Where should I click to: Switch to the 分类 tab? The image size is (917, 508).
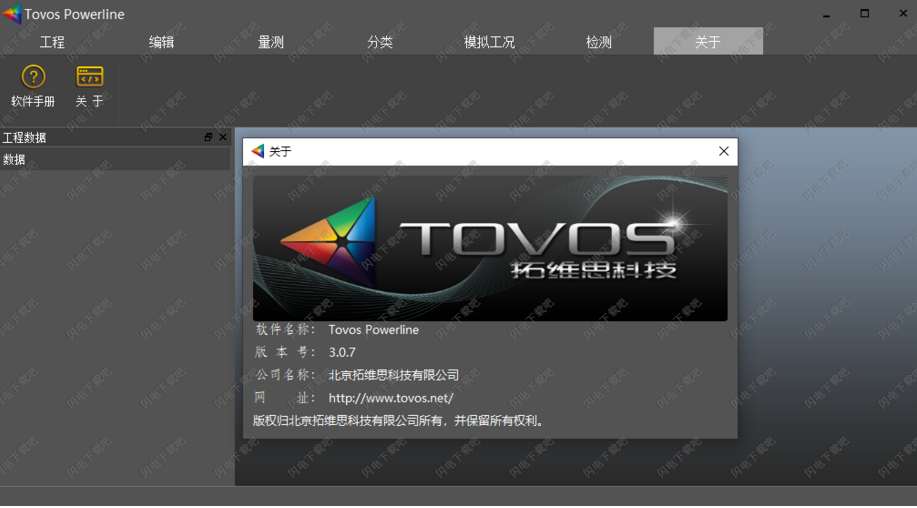point(380,42)
